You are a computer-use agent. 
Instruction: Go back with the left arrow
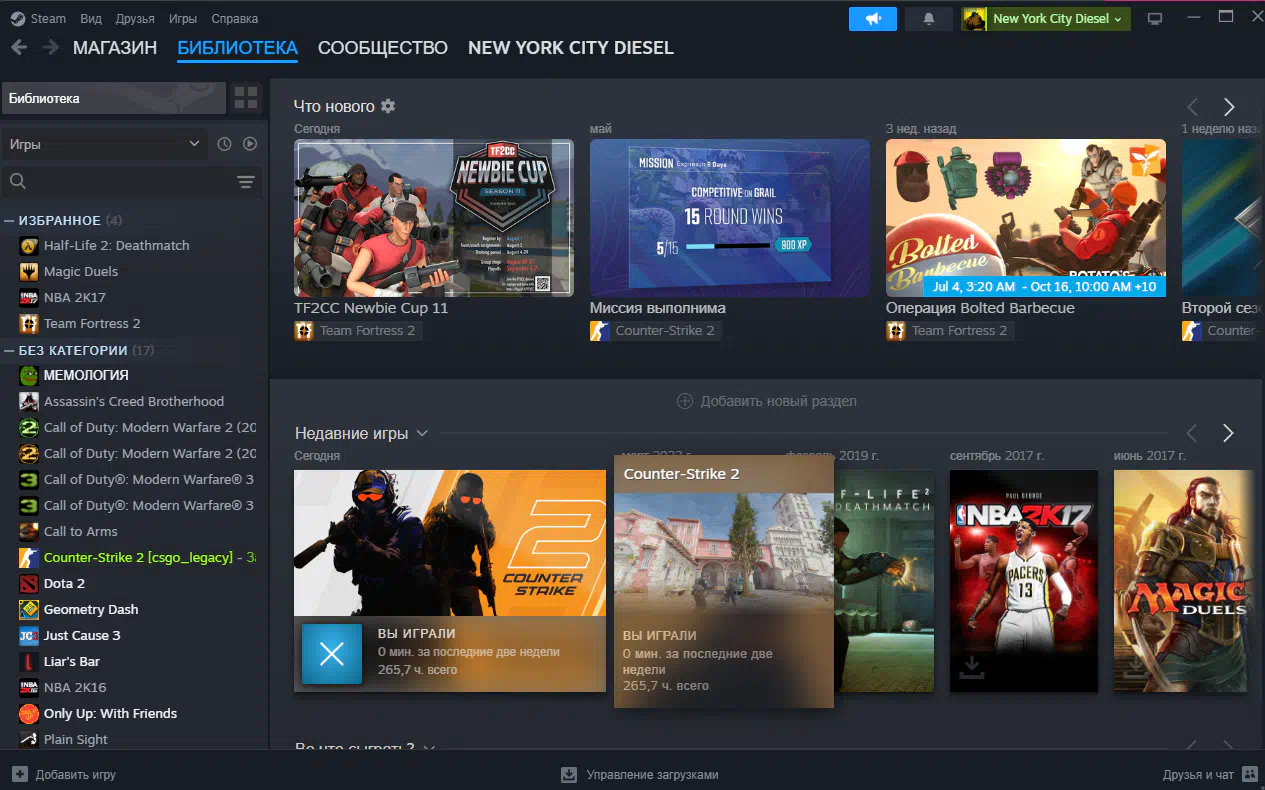click(x=19, y=47)
